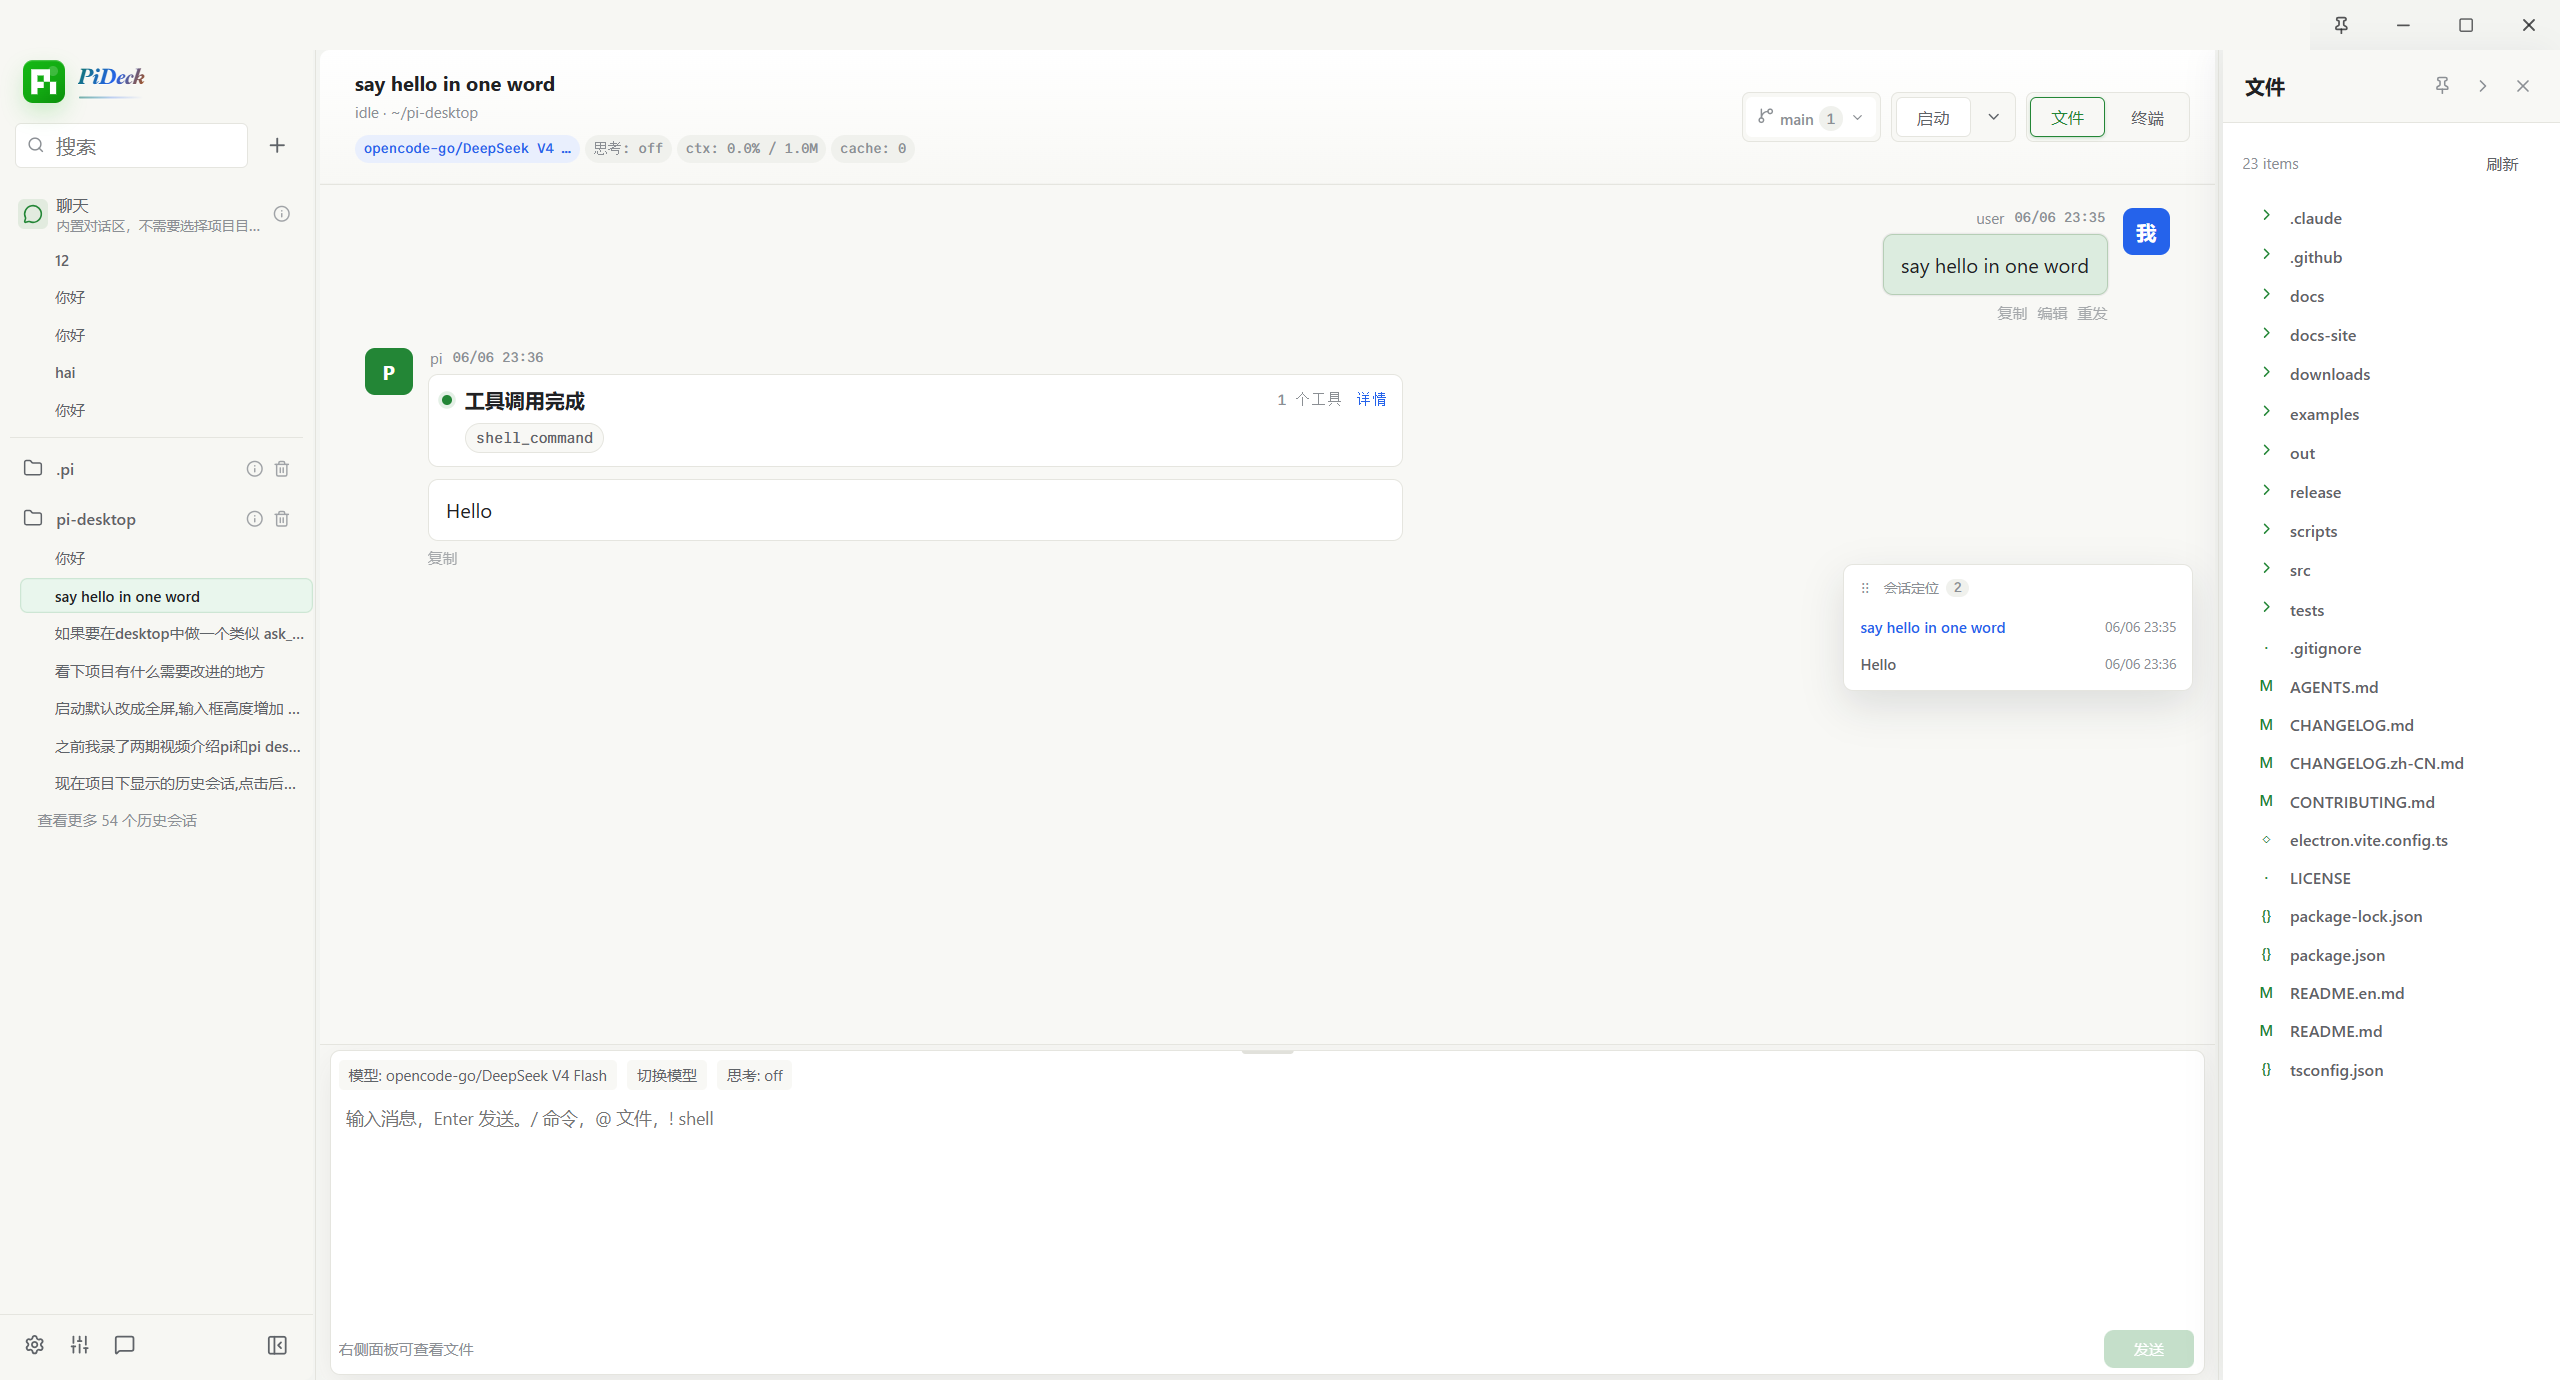The height and width of the screenshot is (1380, 2560).
Task: Click the 启动 button
Action: (x=1933, y=118)
